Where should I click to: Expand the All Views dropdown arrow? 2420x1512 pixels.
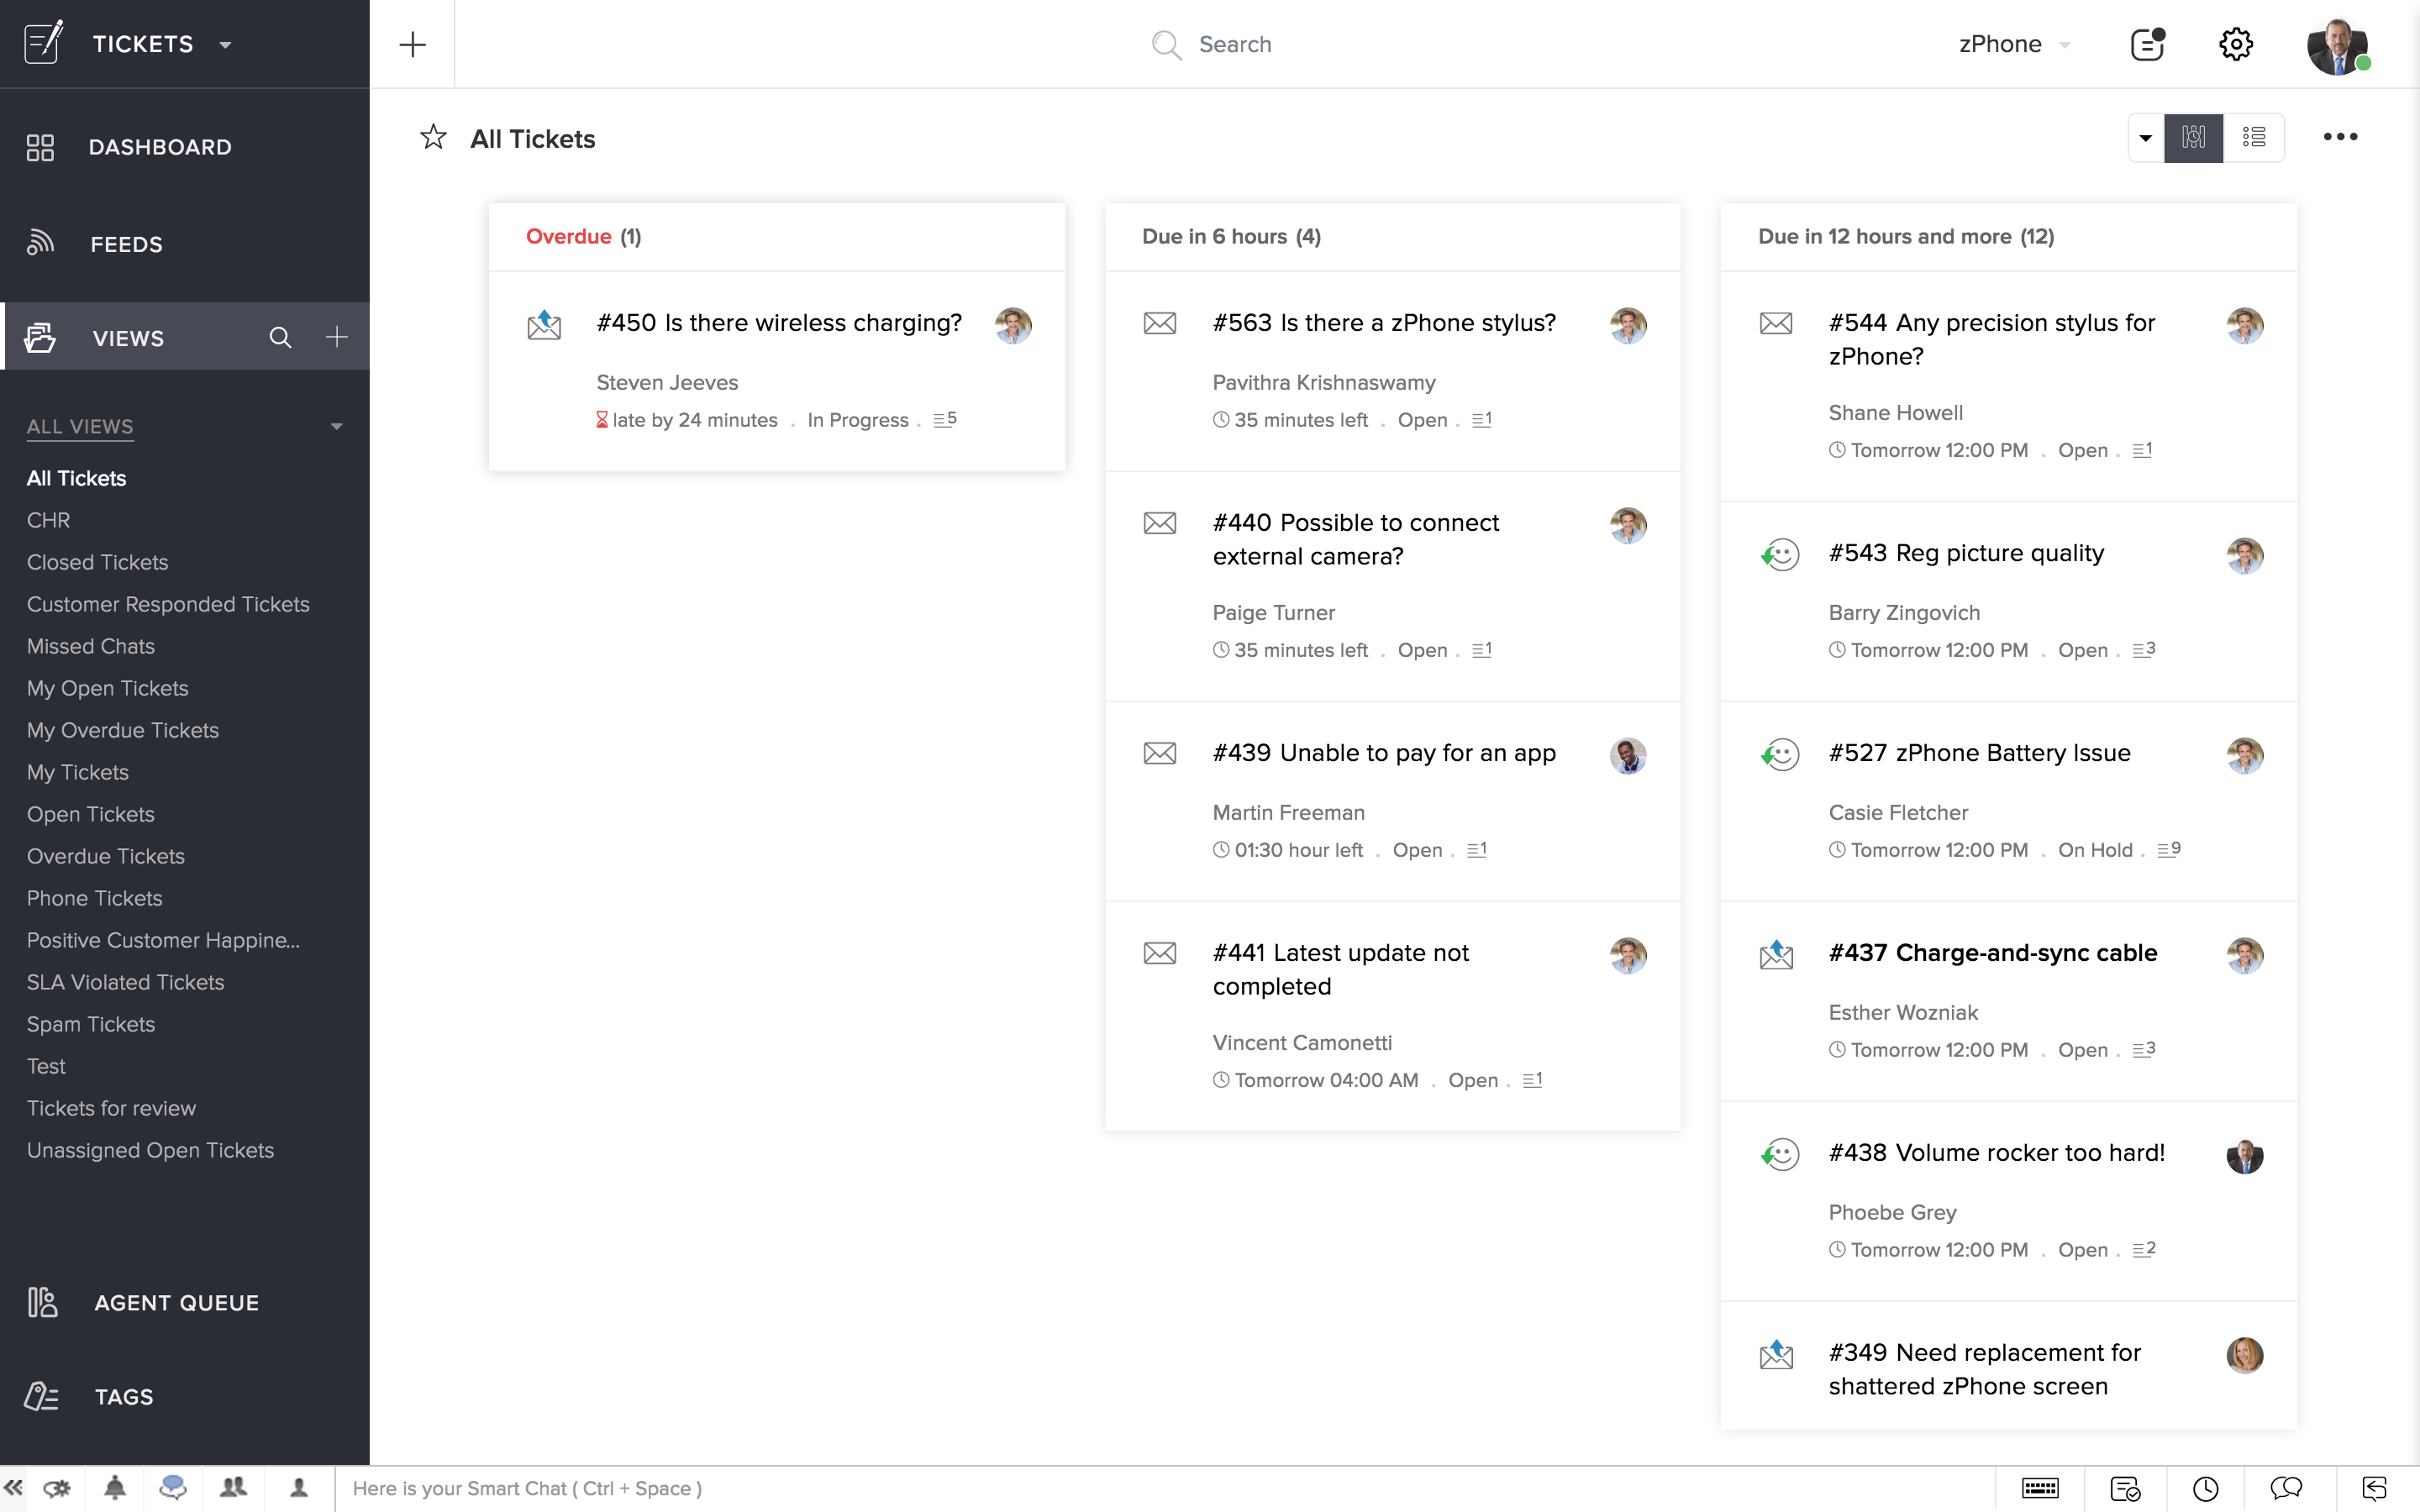tap(337, 427)
